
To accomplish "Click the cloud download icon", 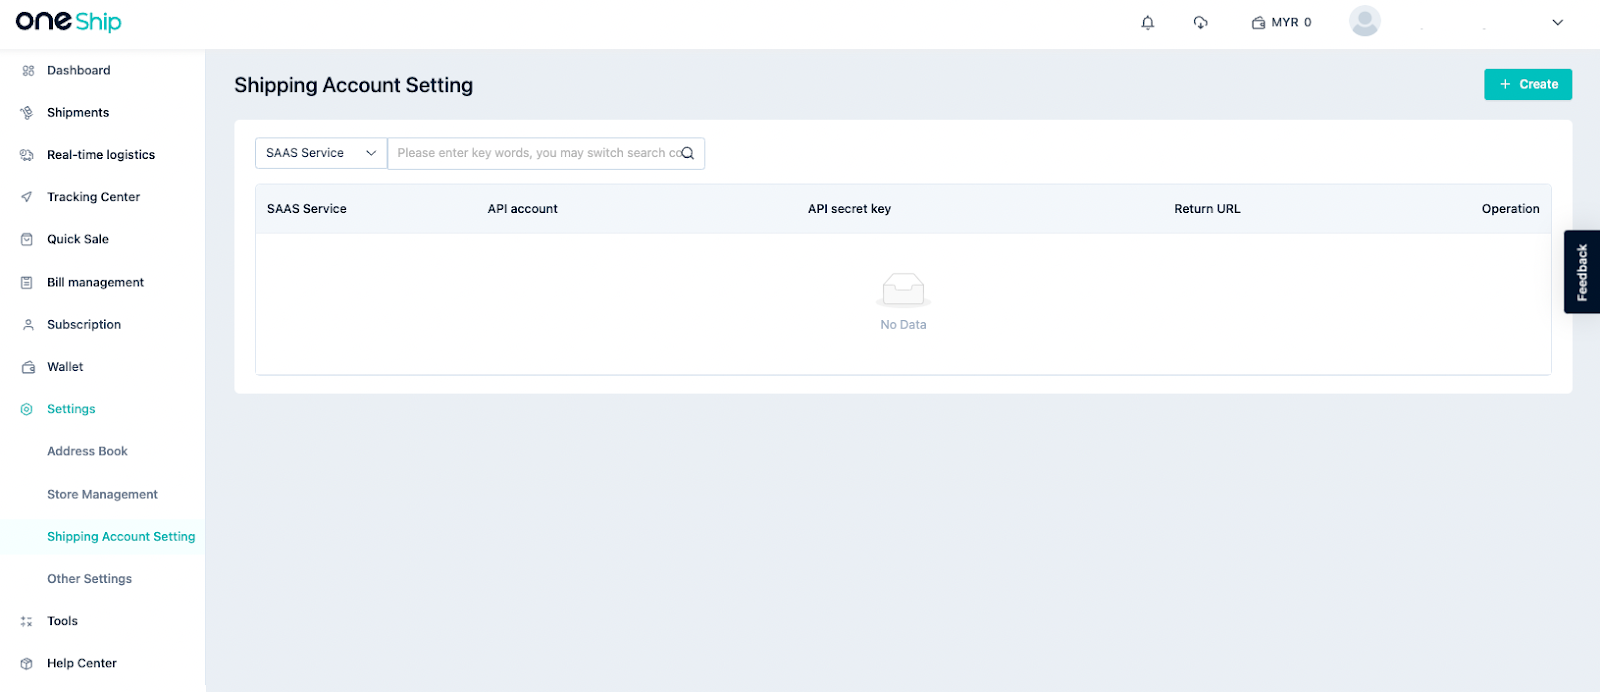I will tap(1201, 22).
